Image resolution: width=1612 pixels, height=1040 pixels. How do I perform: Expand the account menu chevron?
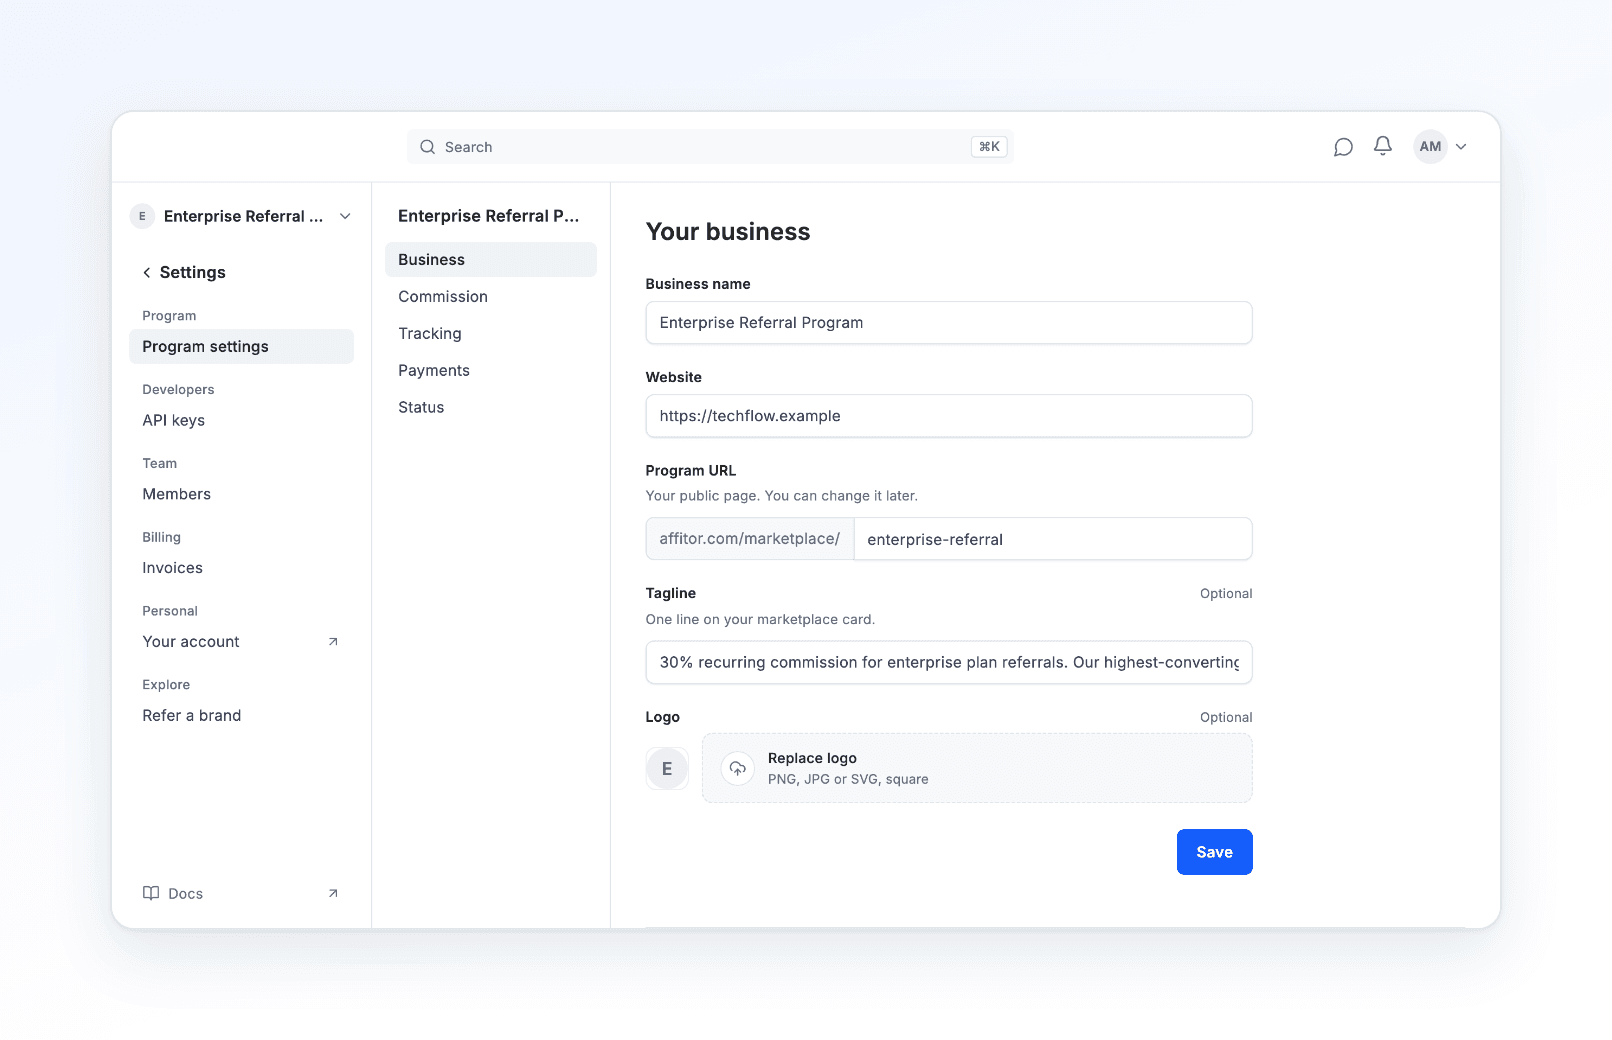tap(1461, 147)
